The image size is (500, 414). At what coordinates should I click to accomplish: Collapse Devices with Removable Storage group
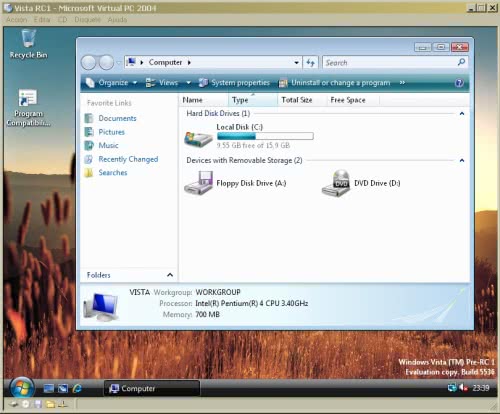coord(462,160)
